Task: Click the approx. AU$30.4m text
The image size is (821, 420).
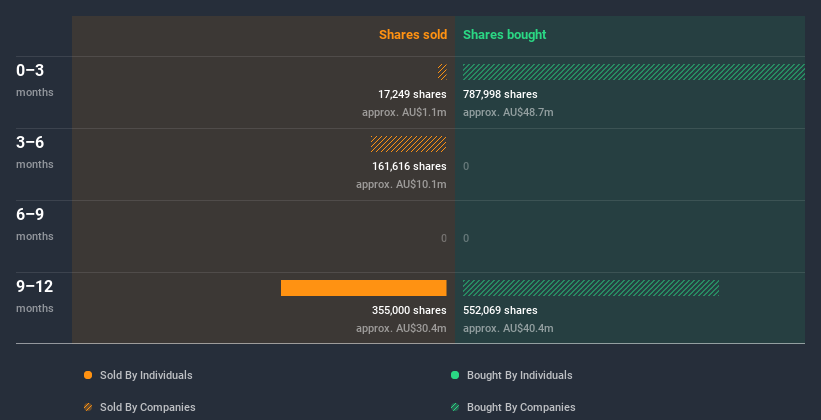Action: point(401,328)
